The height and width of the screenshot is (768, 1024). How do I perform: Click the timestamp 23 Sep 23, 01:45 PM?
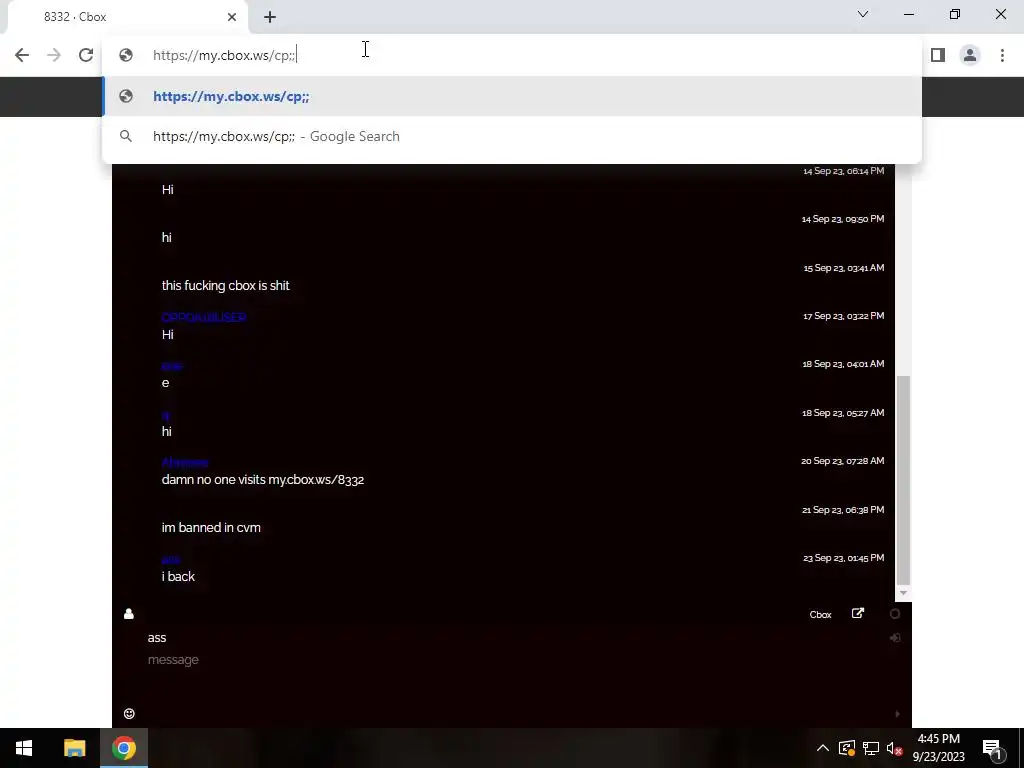click(x=843, y=558)
